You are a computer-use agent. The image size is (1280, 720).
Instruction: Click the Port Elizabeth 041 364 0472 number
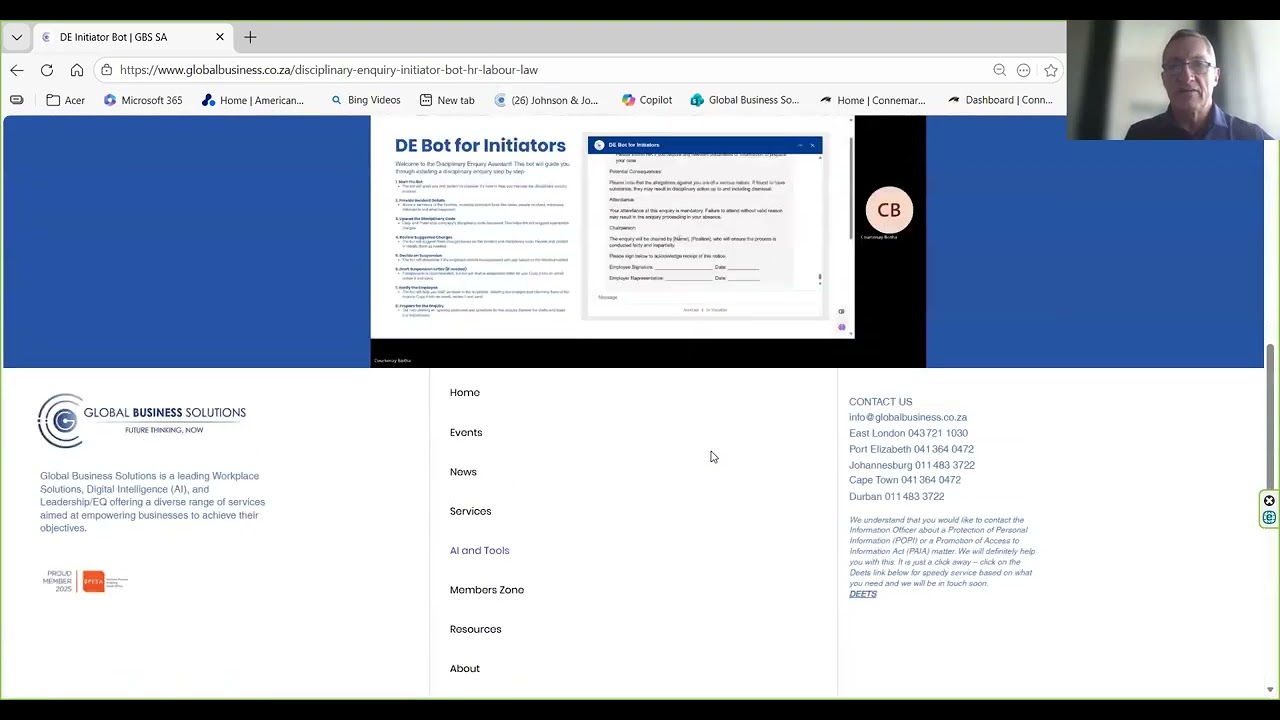911,449
